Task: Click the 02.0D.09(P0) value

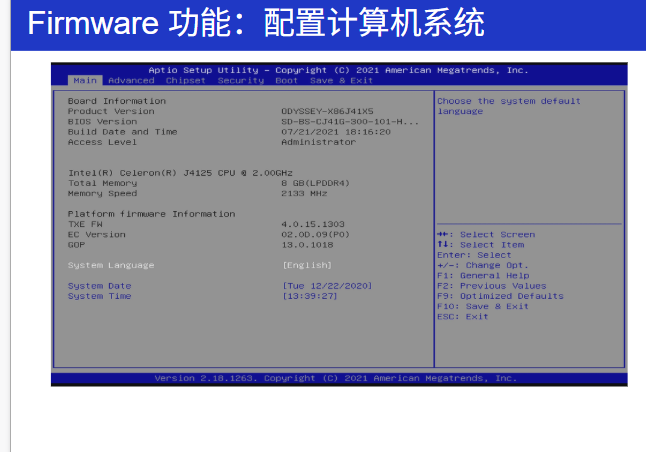Action: 316,234
